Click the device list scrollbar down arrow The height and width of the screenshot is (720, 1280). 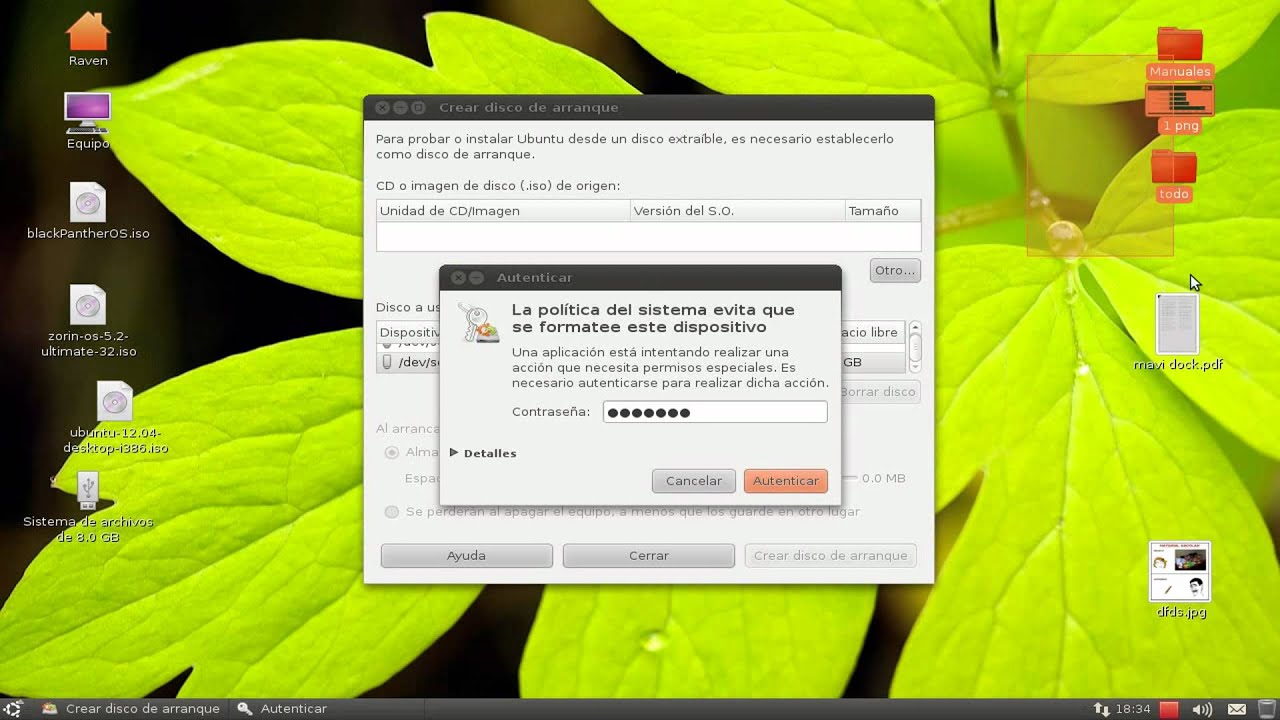click(914, 367)
